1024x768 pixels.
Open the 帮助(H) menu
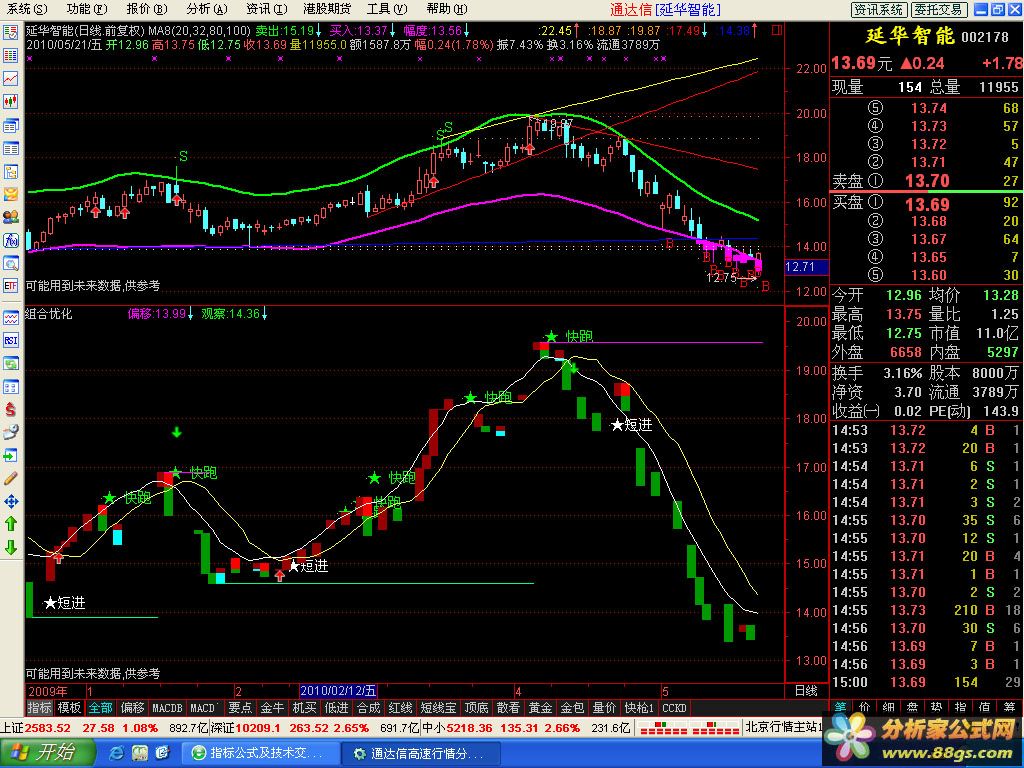pyautogui.click(x=447, y=9)
